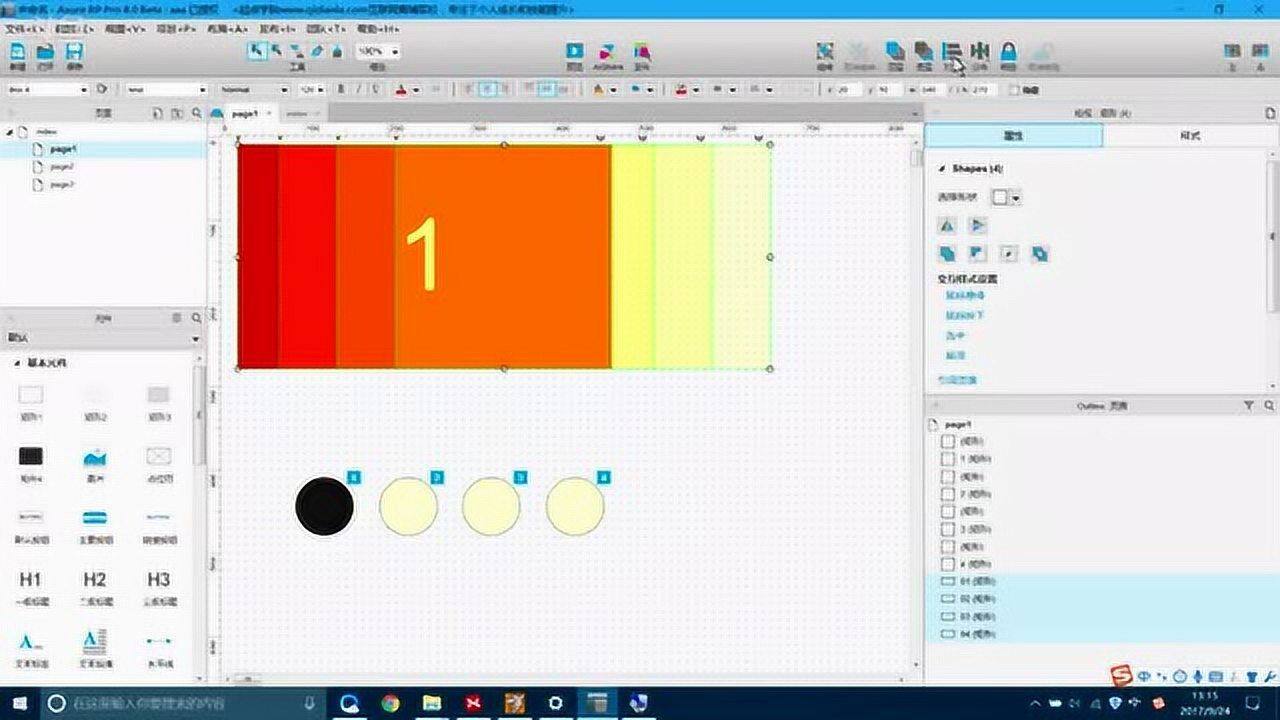Select the Pen drawing tool
This screenshot has width=1280, height=720.
(317, 51)
